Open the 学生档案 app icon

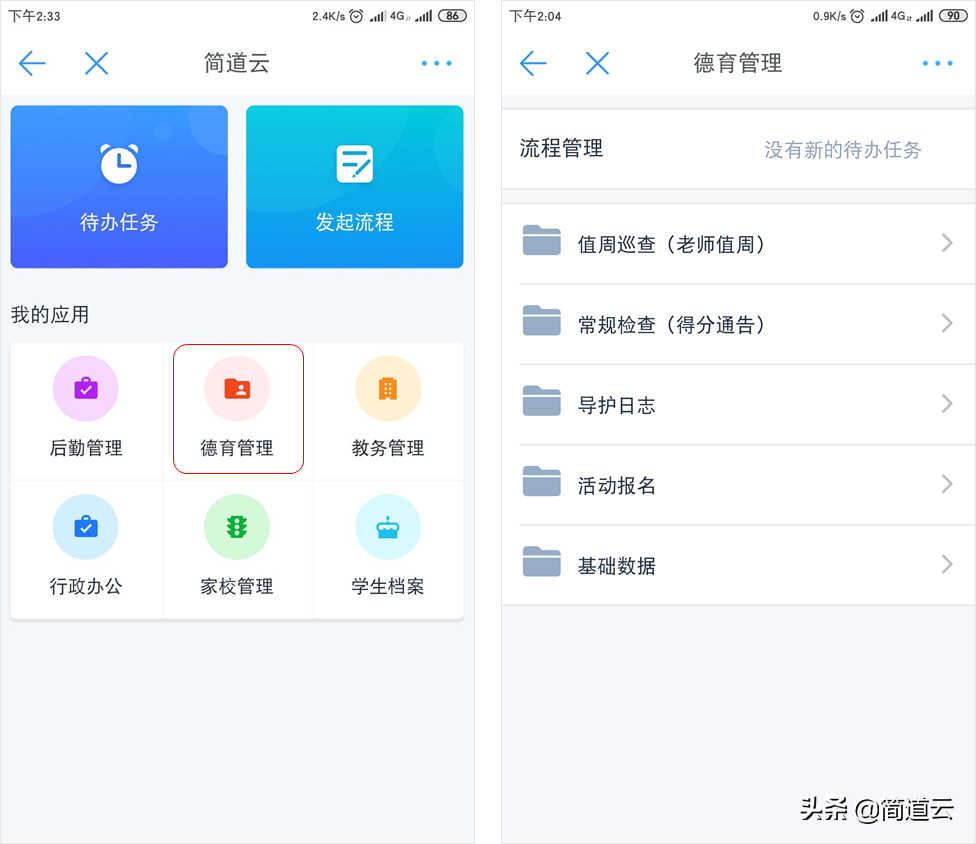pos(388,527)
